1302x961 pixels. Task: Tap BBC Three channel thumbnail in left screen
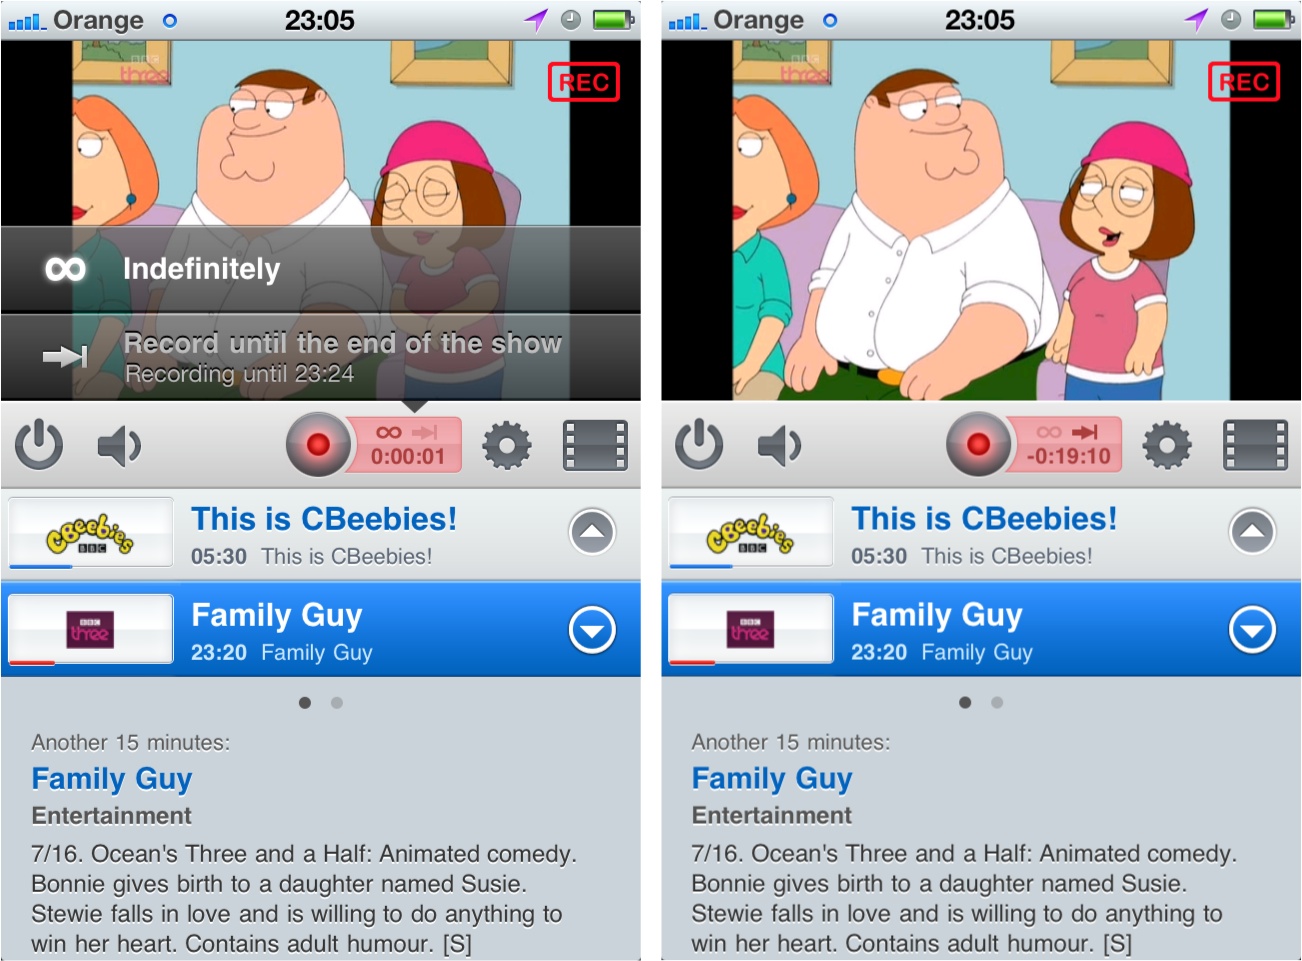coord(91,629)
